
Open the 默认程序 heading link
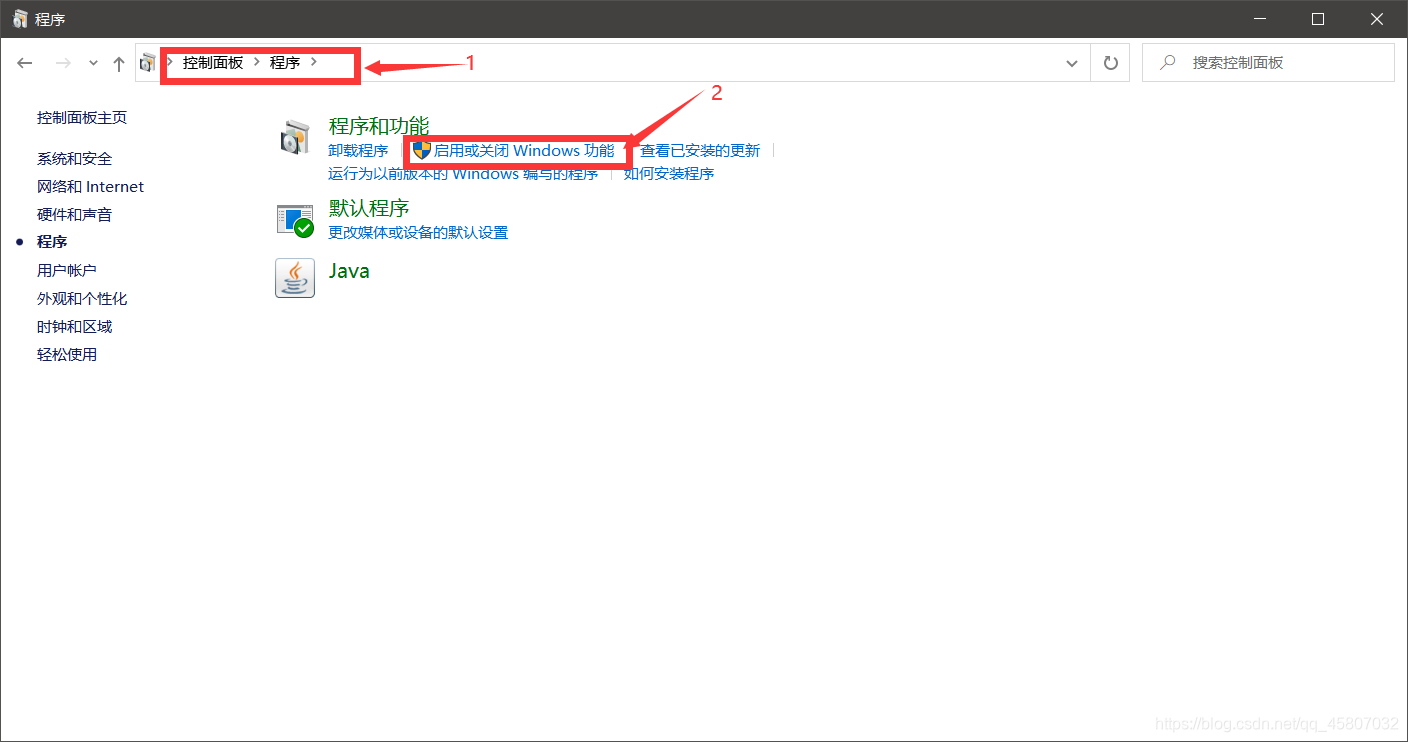[x=369, y=207]
